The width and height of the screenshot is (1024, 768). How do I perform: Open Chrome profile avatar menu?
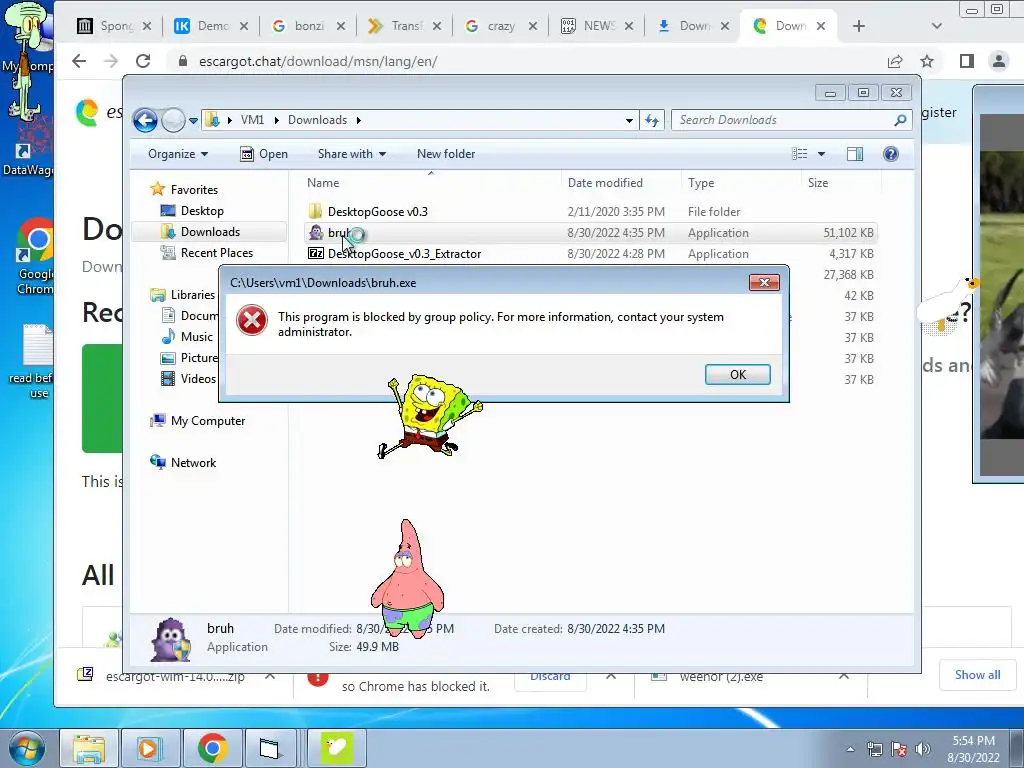999,61
